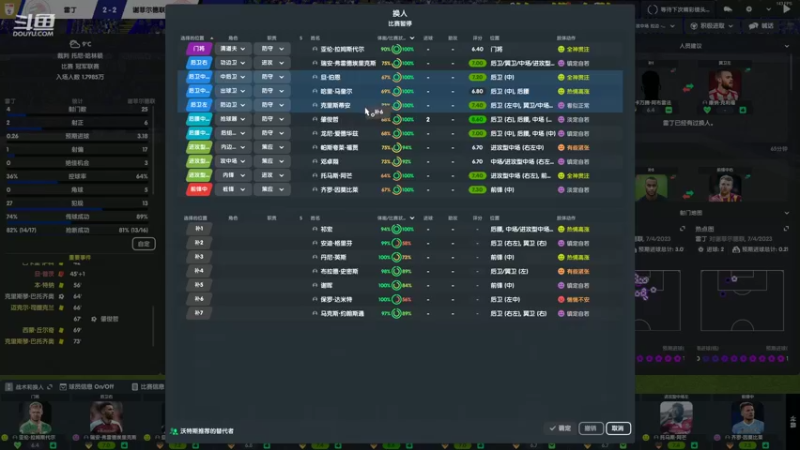Confirm substitutions with 确定 button

pyautogui.click(x=560, y=429)
